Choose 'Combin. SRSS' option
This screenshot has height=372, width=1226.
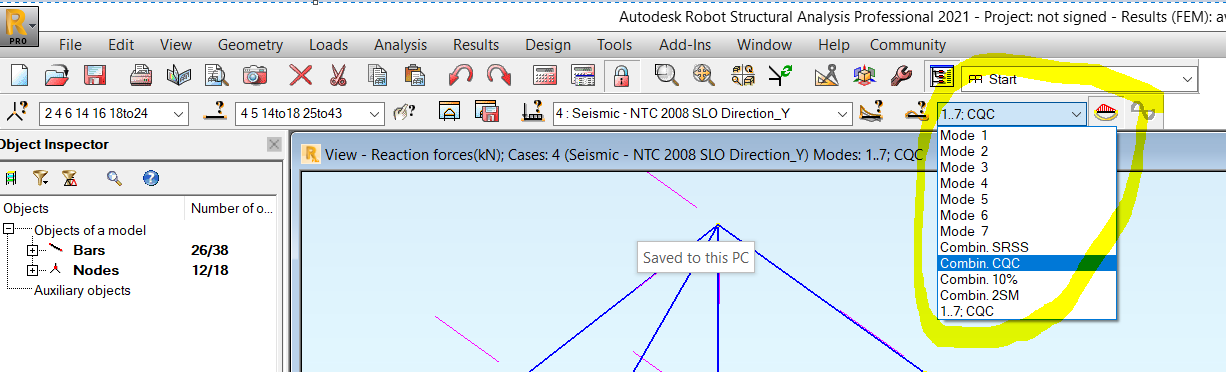[1026, 247]
